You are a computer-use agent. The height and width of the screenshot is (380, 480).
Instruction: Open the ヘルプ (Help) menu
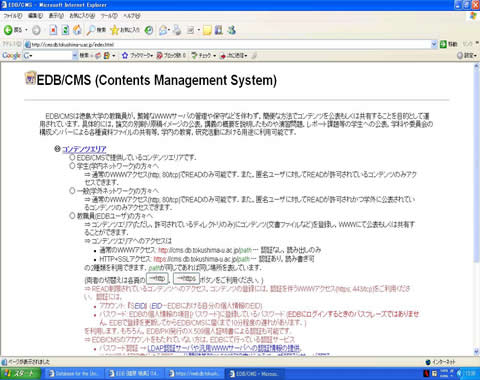click(132, 16)
